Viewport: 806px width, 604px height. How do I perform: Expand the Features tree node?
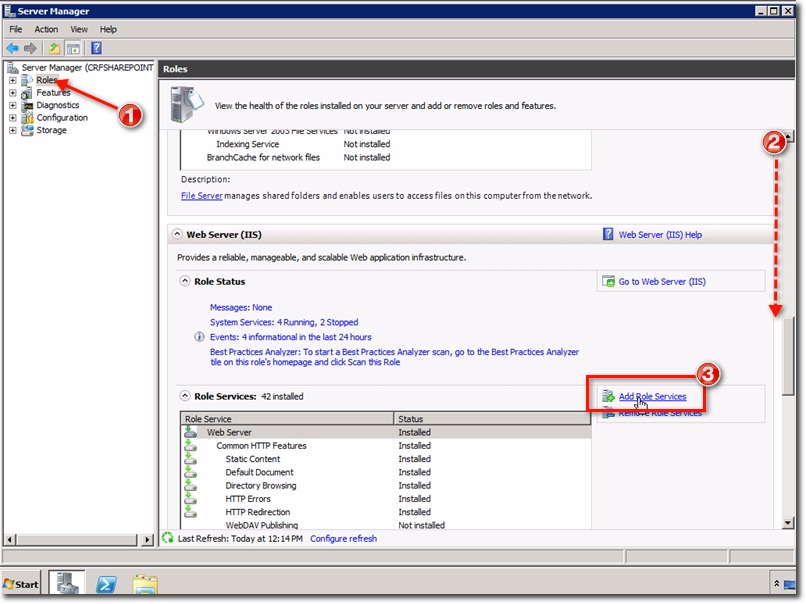pos(14,92)
